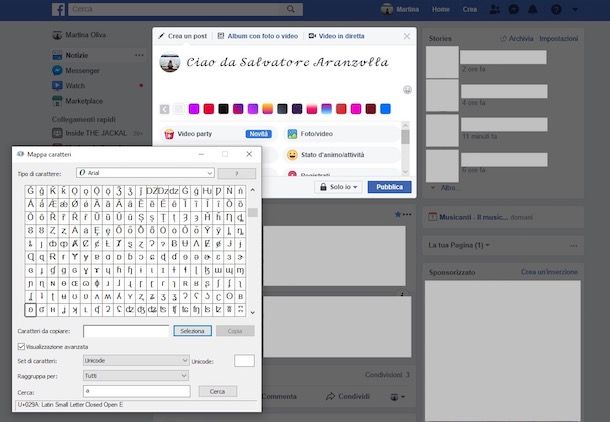This screenshot has width=610, height=422.
Task: Click the post text Ciao da Salvatore Aranzulla
Action: point(287,62)
